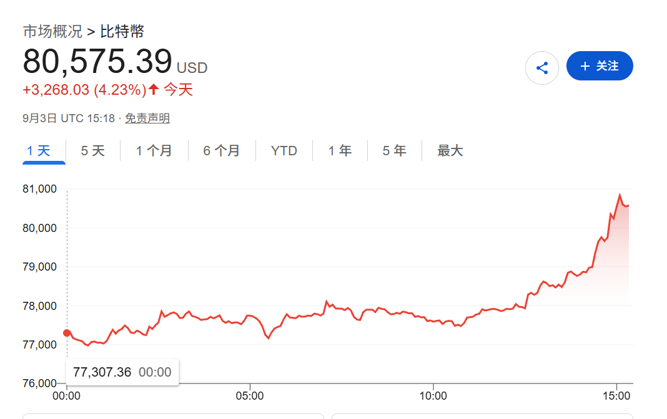This screenshot has height=419, width=667.
Task: Select the 1 天 time range tab
Action: point(39,151)
